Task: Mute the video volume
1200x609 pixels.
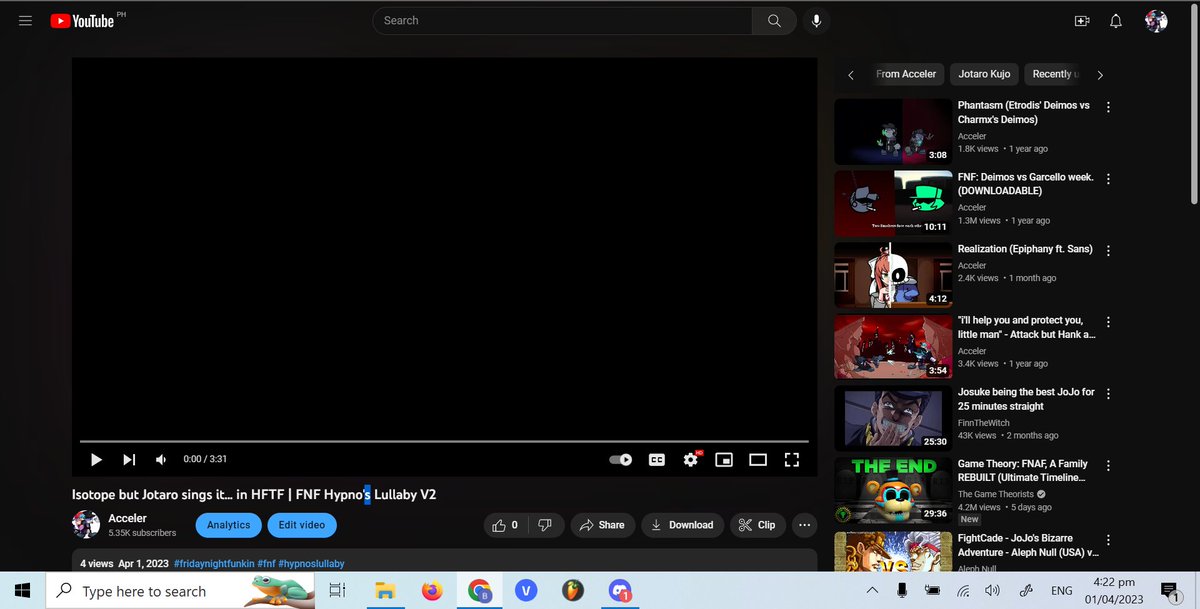Action: click(x=161, y=459)
